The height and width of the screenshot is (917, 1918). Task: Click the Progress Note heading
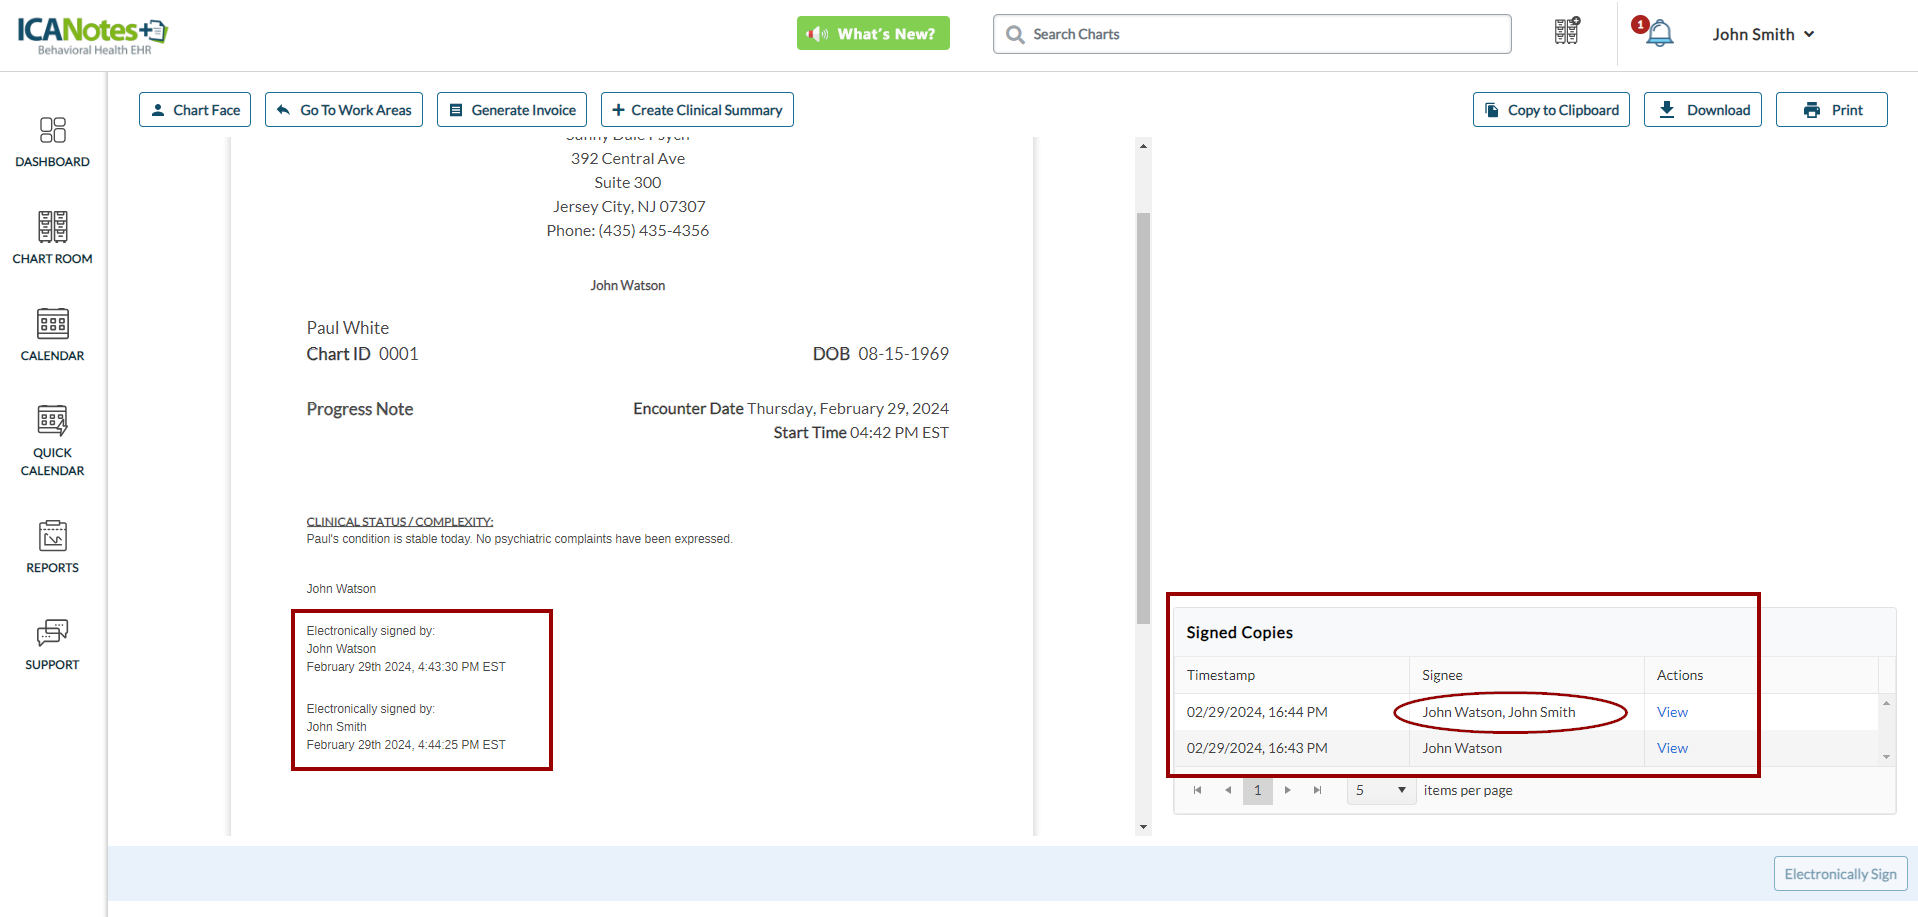(359, 409)
